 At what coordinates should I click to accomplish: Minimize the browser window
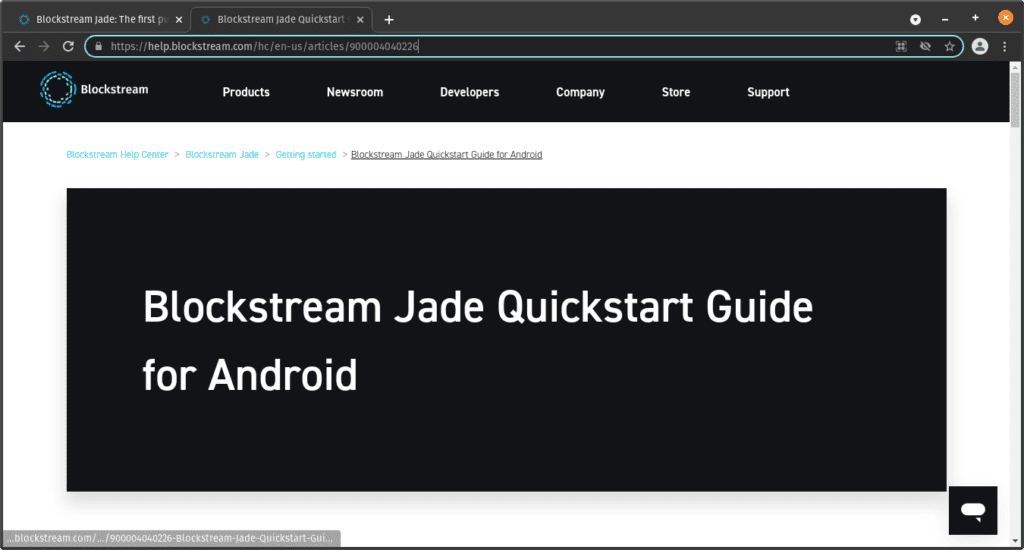[945, 20]
